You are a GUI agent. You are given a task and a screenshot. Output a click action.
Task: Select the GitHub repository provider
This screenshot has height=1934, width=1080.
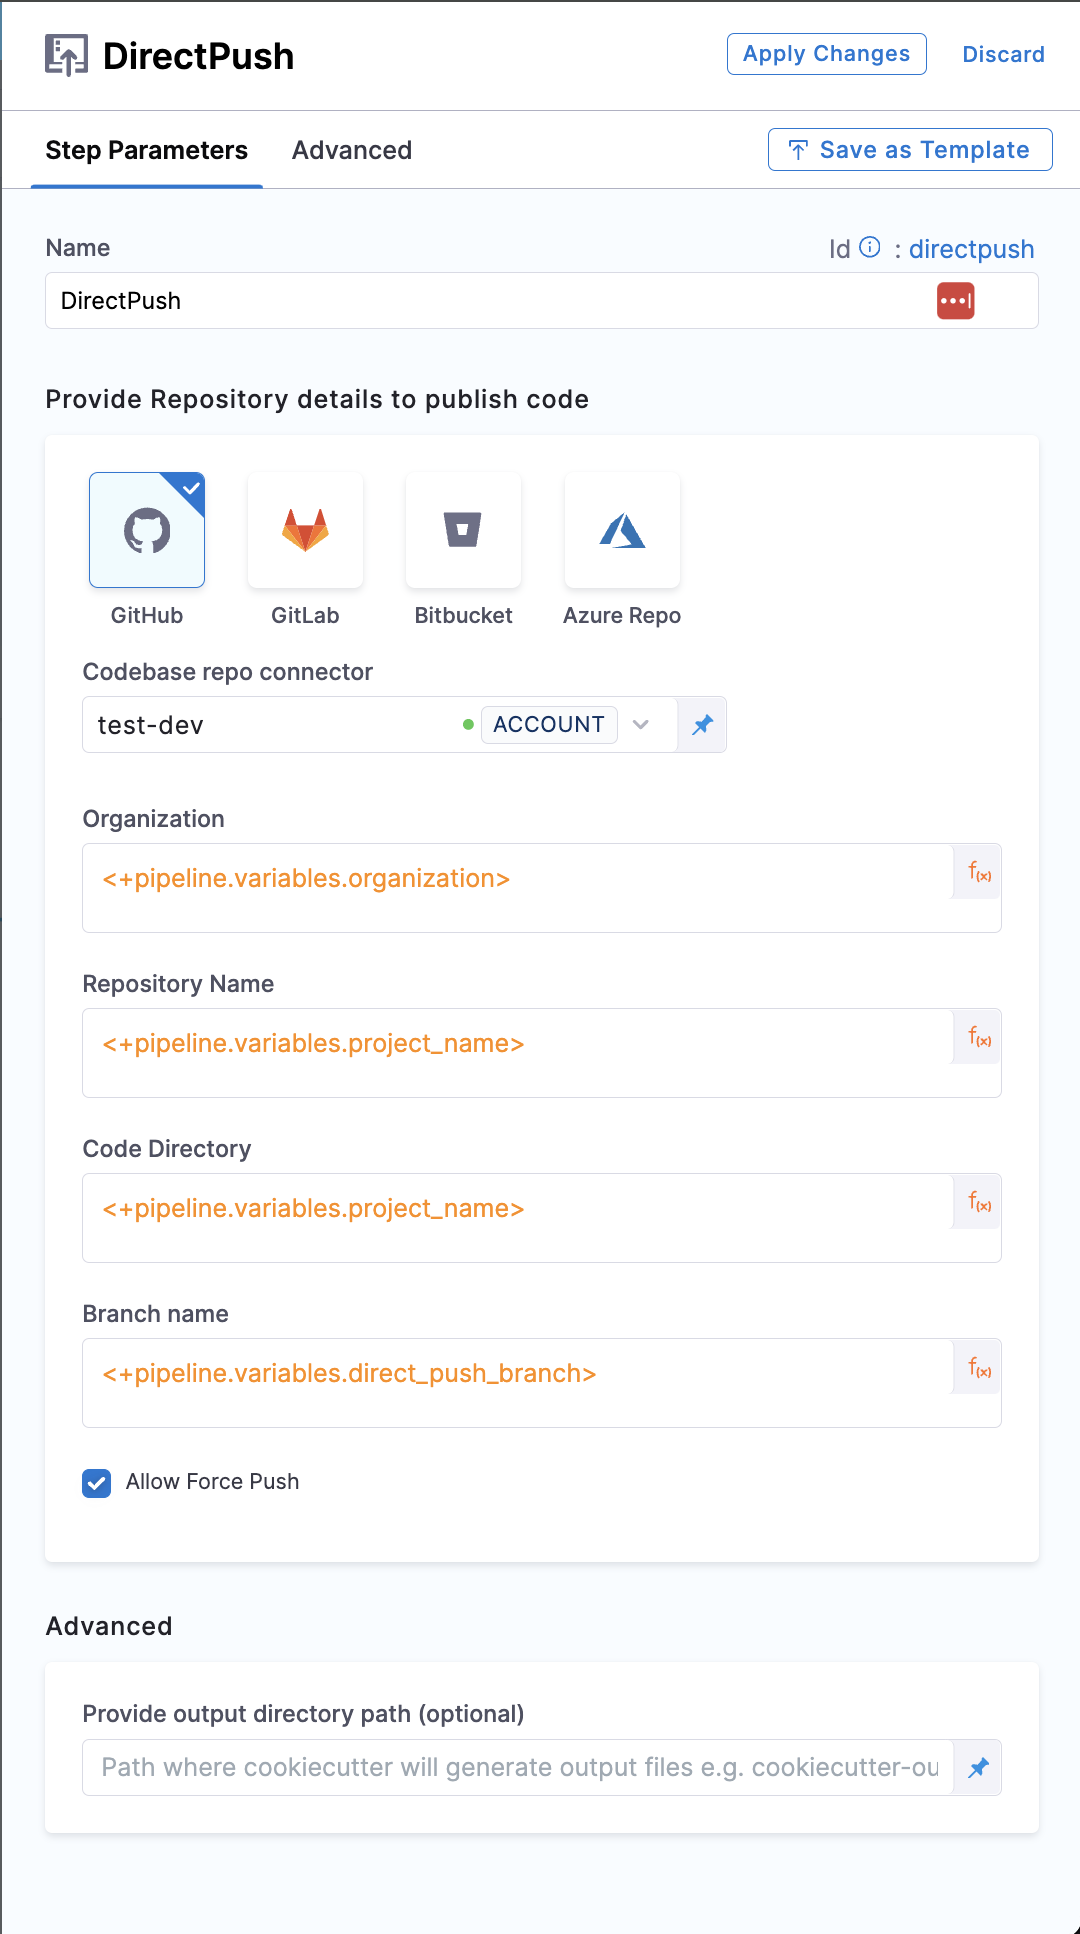(147, 530)
